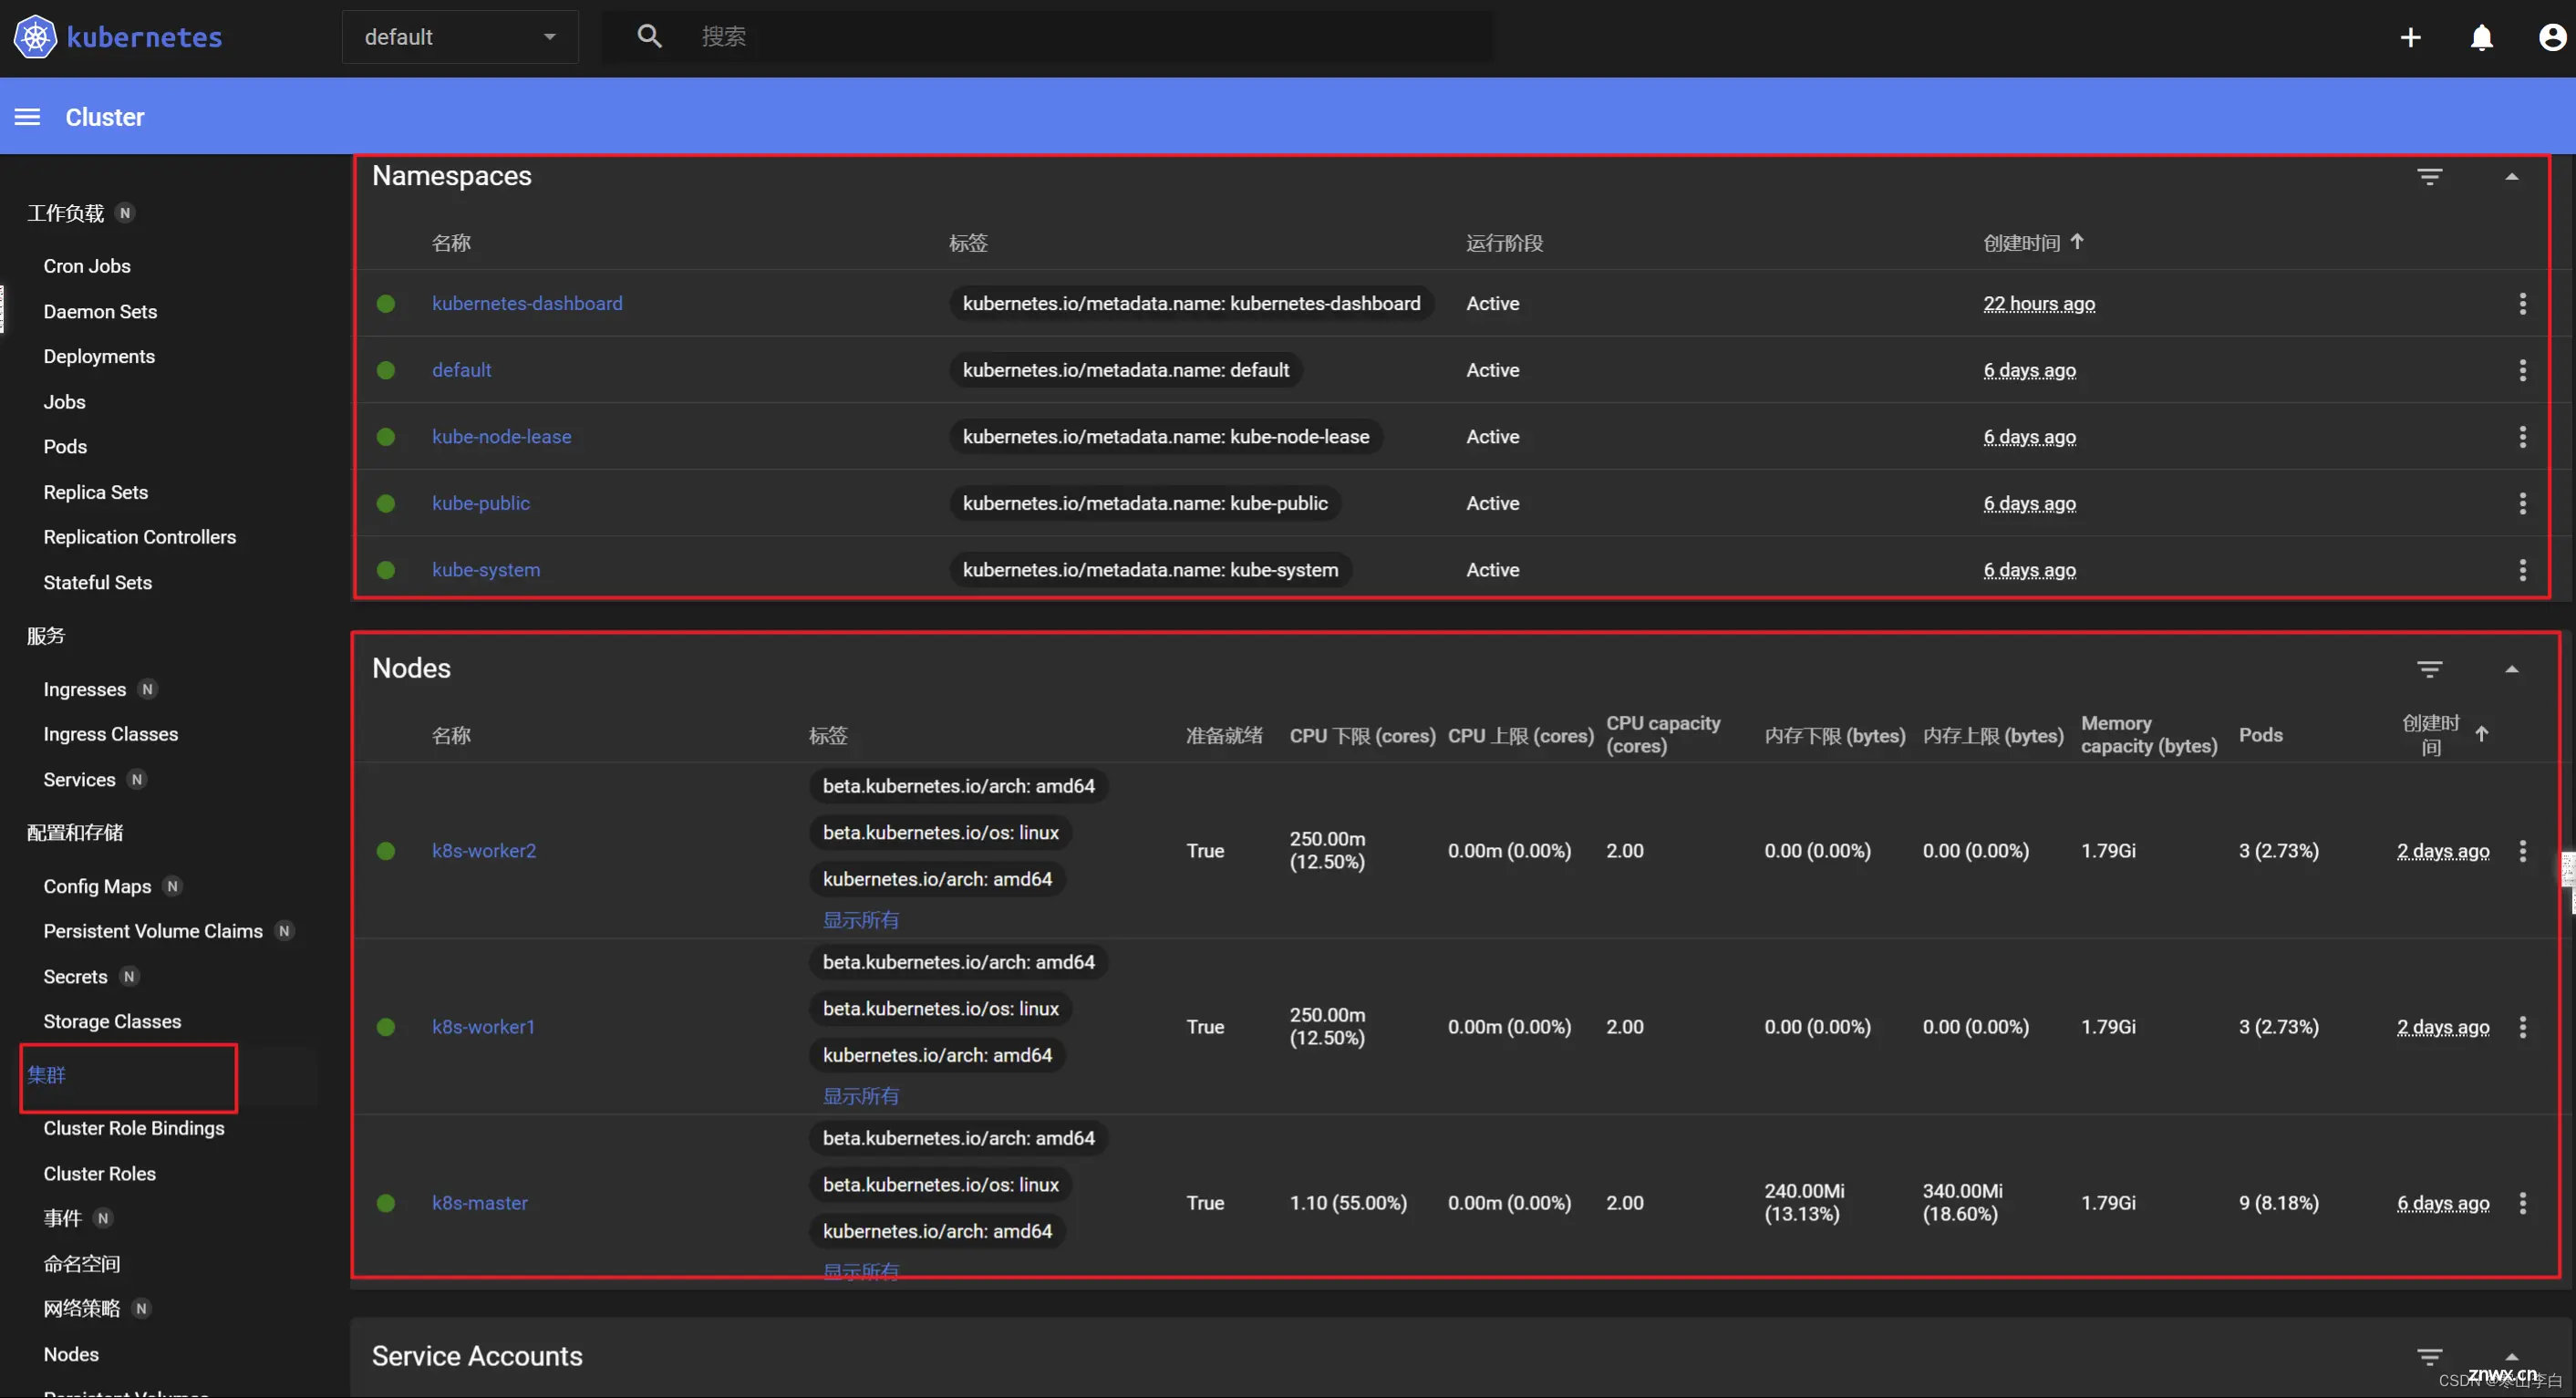Open Cluster Roles in sidebar
Image resolution: width=2576 pixels, height=1398 pixels.
coord(99,1173)
